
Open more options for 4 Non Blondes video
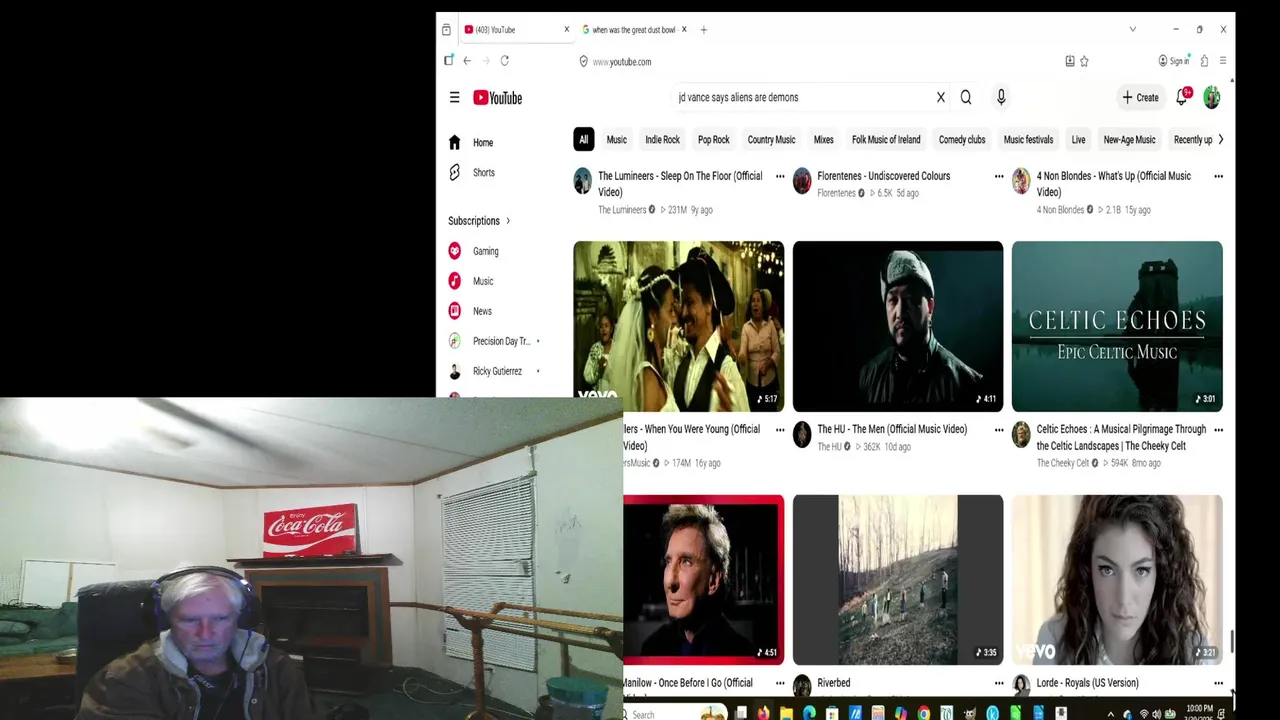(x=1218, y=177)
